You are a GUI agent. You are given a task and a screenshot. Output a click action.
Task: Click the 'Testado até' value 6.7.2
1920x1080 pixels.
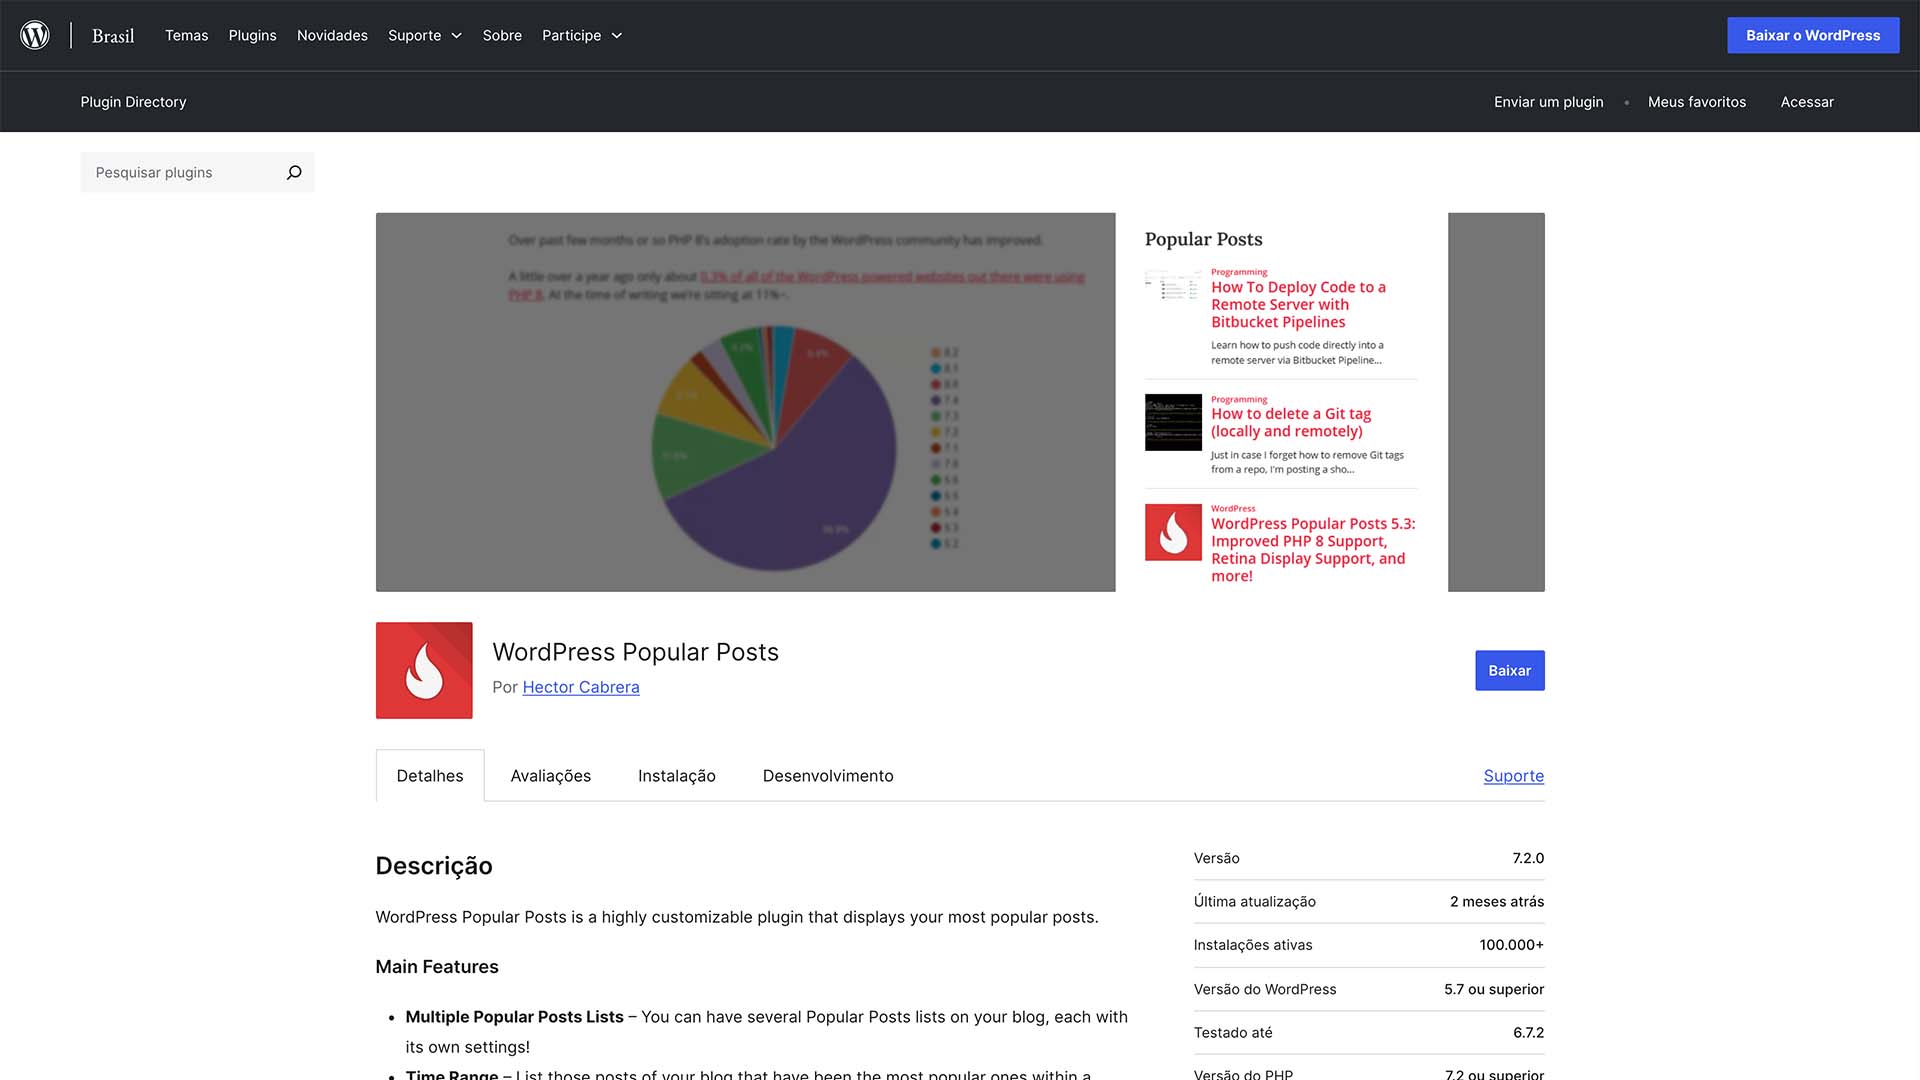pos(1528,1033)
